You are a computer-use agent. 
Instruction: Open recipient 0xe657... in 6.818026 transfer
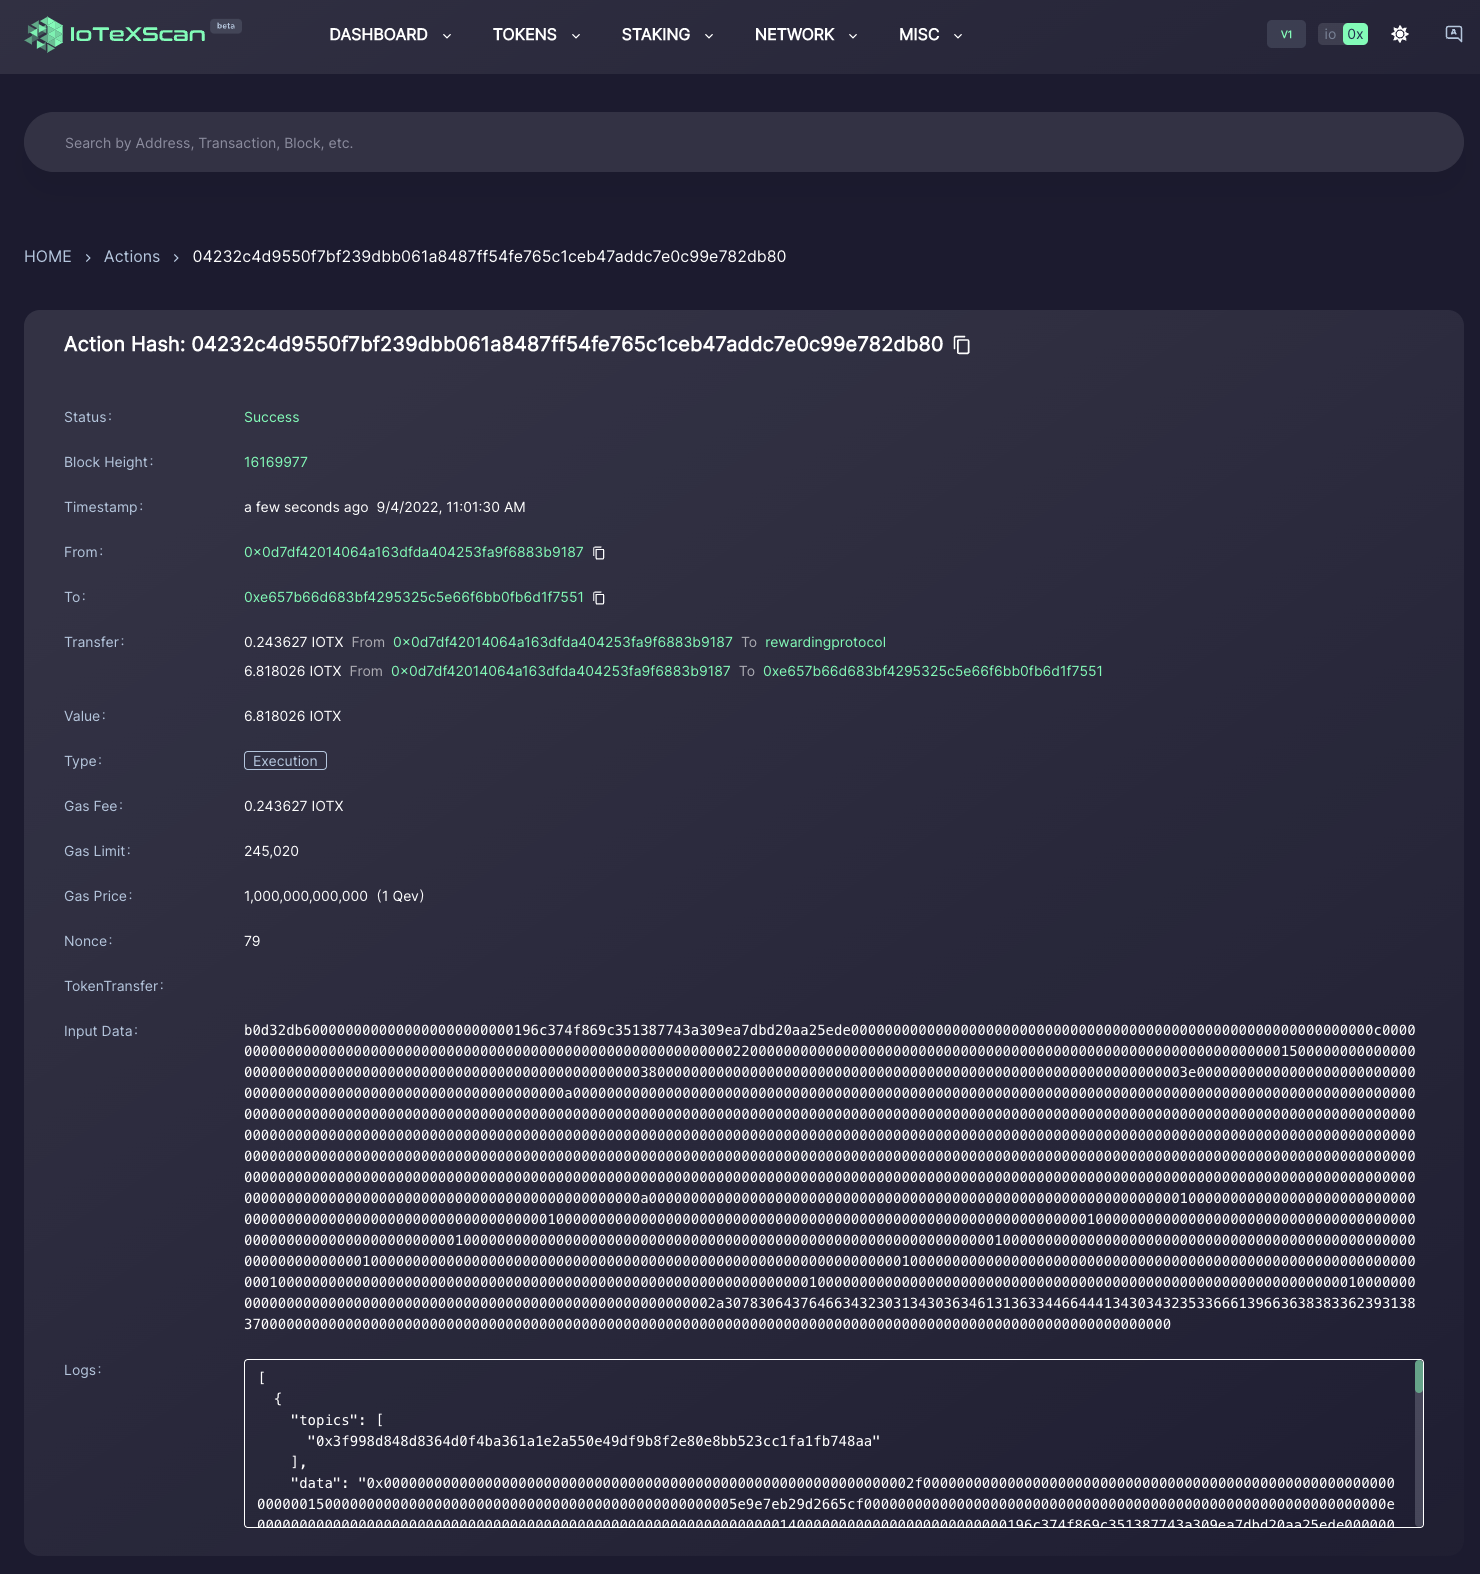[x=933, y=671]
